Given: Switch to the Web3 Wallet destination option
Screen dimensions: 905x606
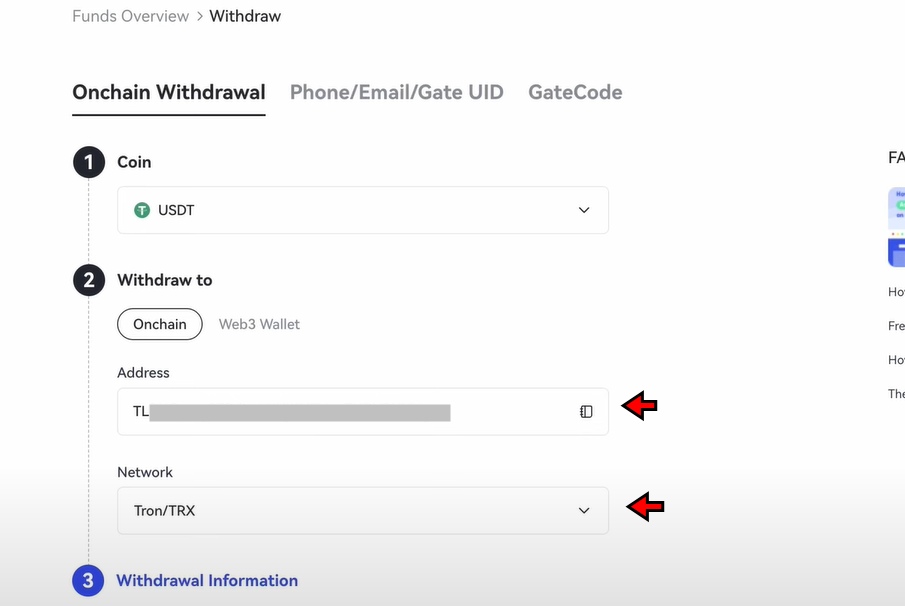Looking at the screenshot, I should click(259, 324).
